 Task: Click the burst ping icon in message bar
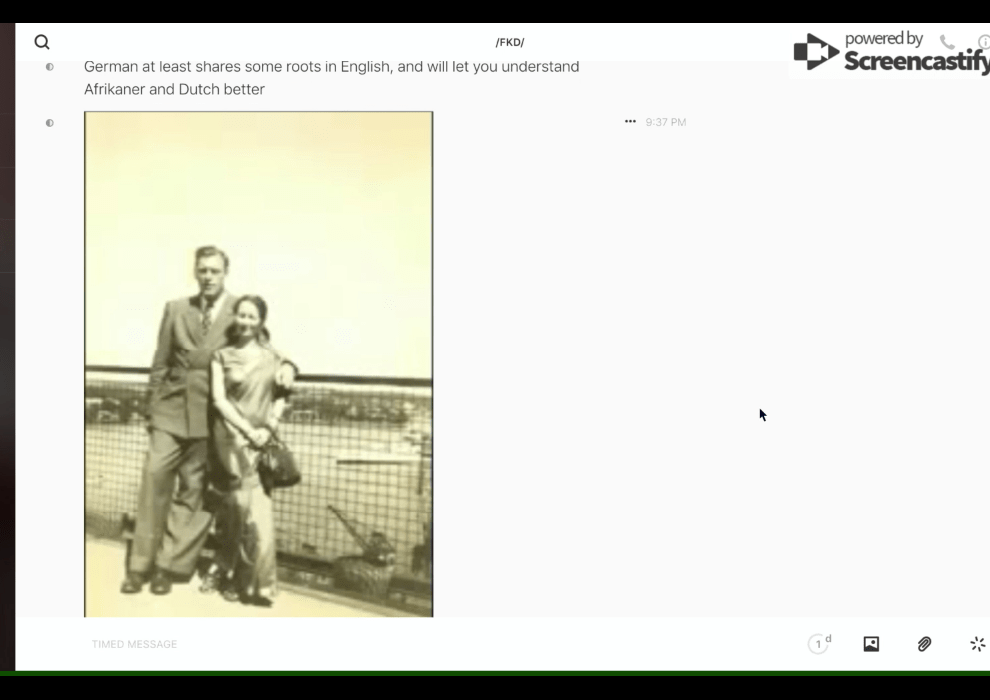tap(977, 644)
